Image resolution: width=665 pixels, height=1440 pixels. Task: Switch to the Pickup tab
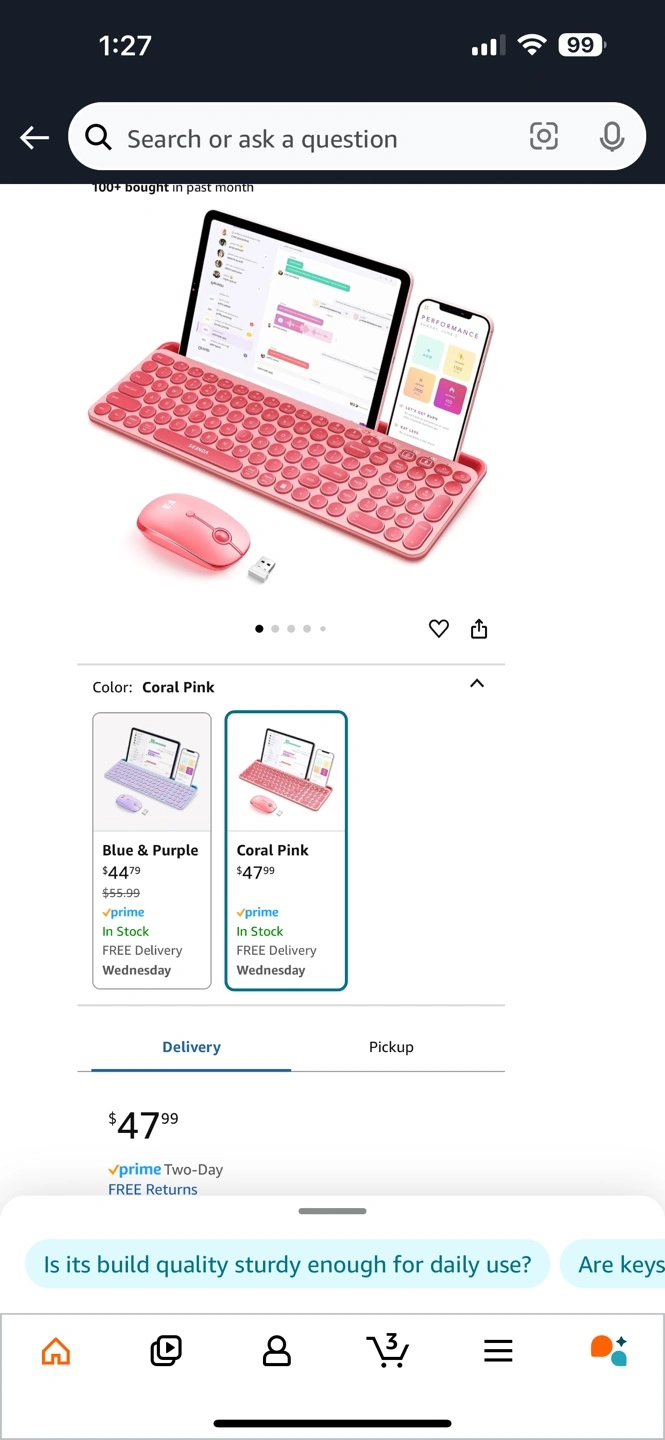(391, 1047)
